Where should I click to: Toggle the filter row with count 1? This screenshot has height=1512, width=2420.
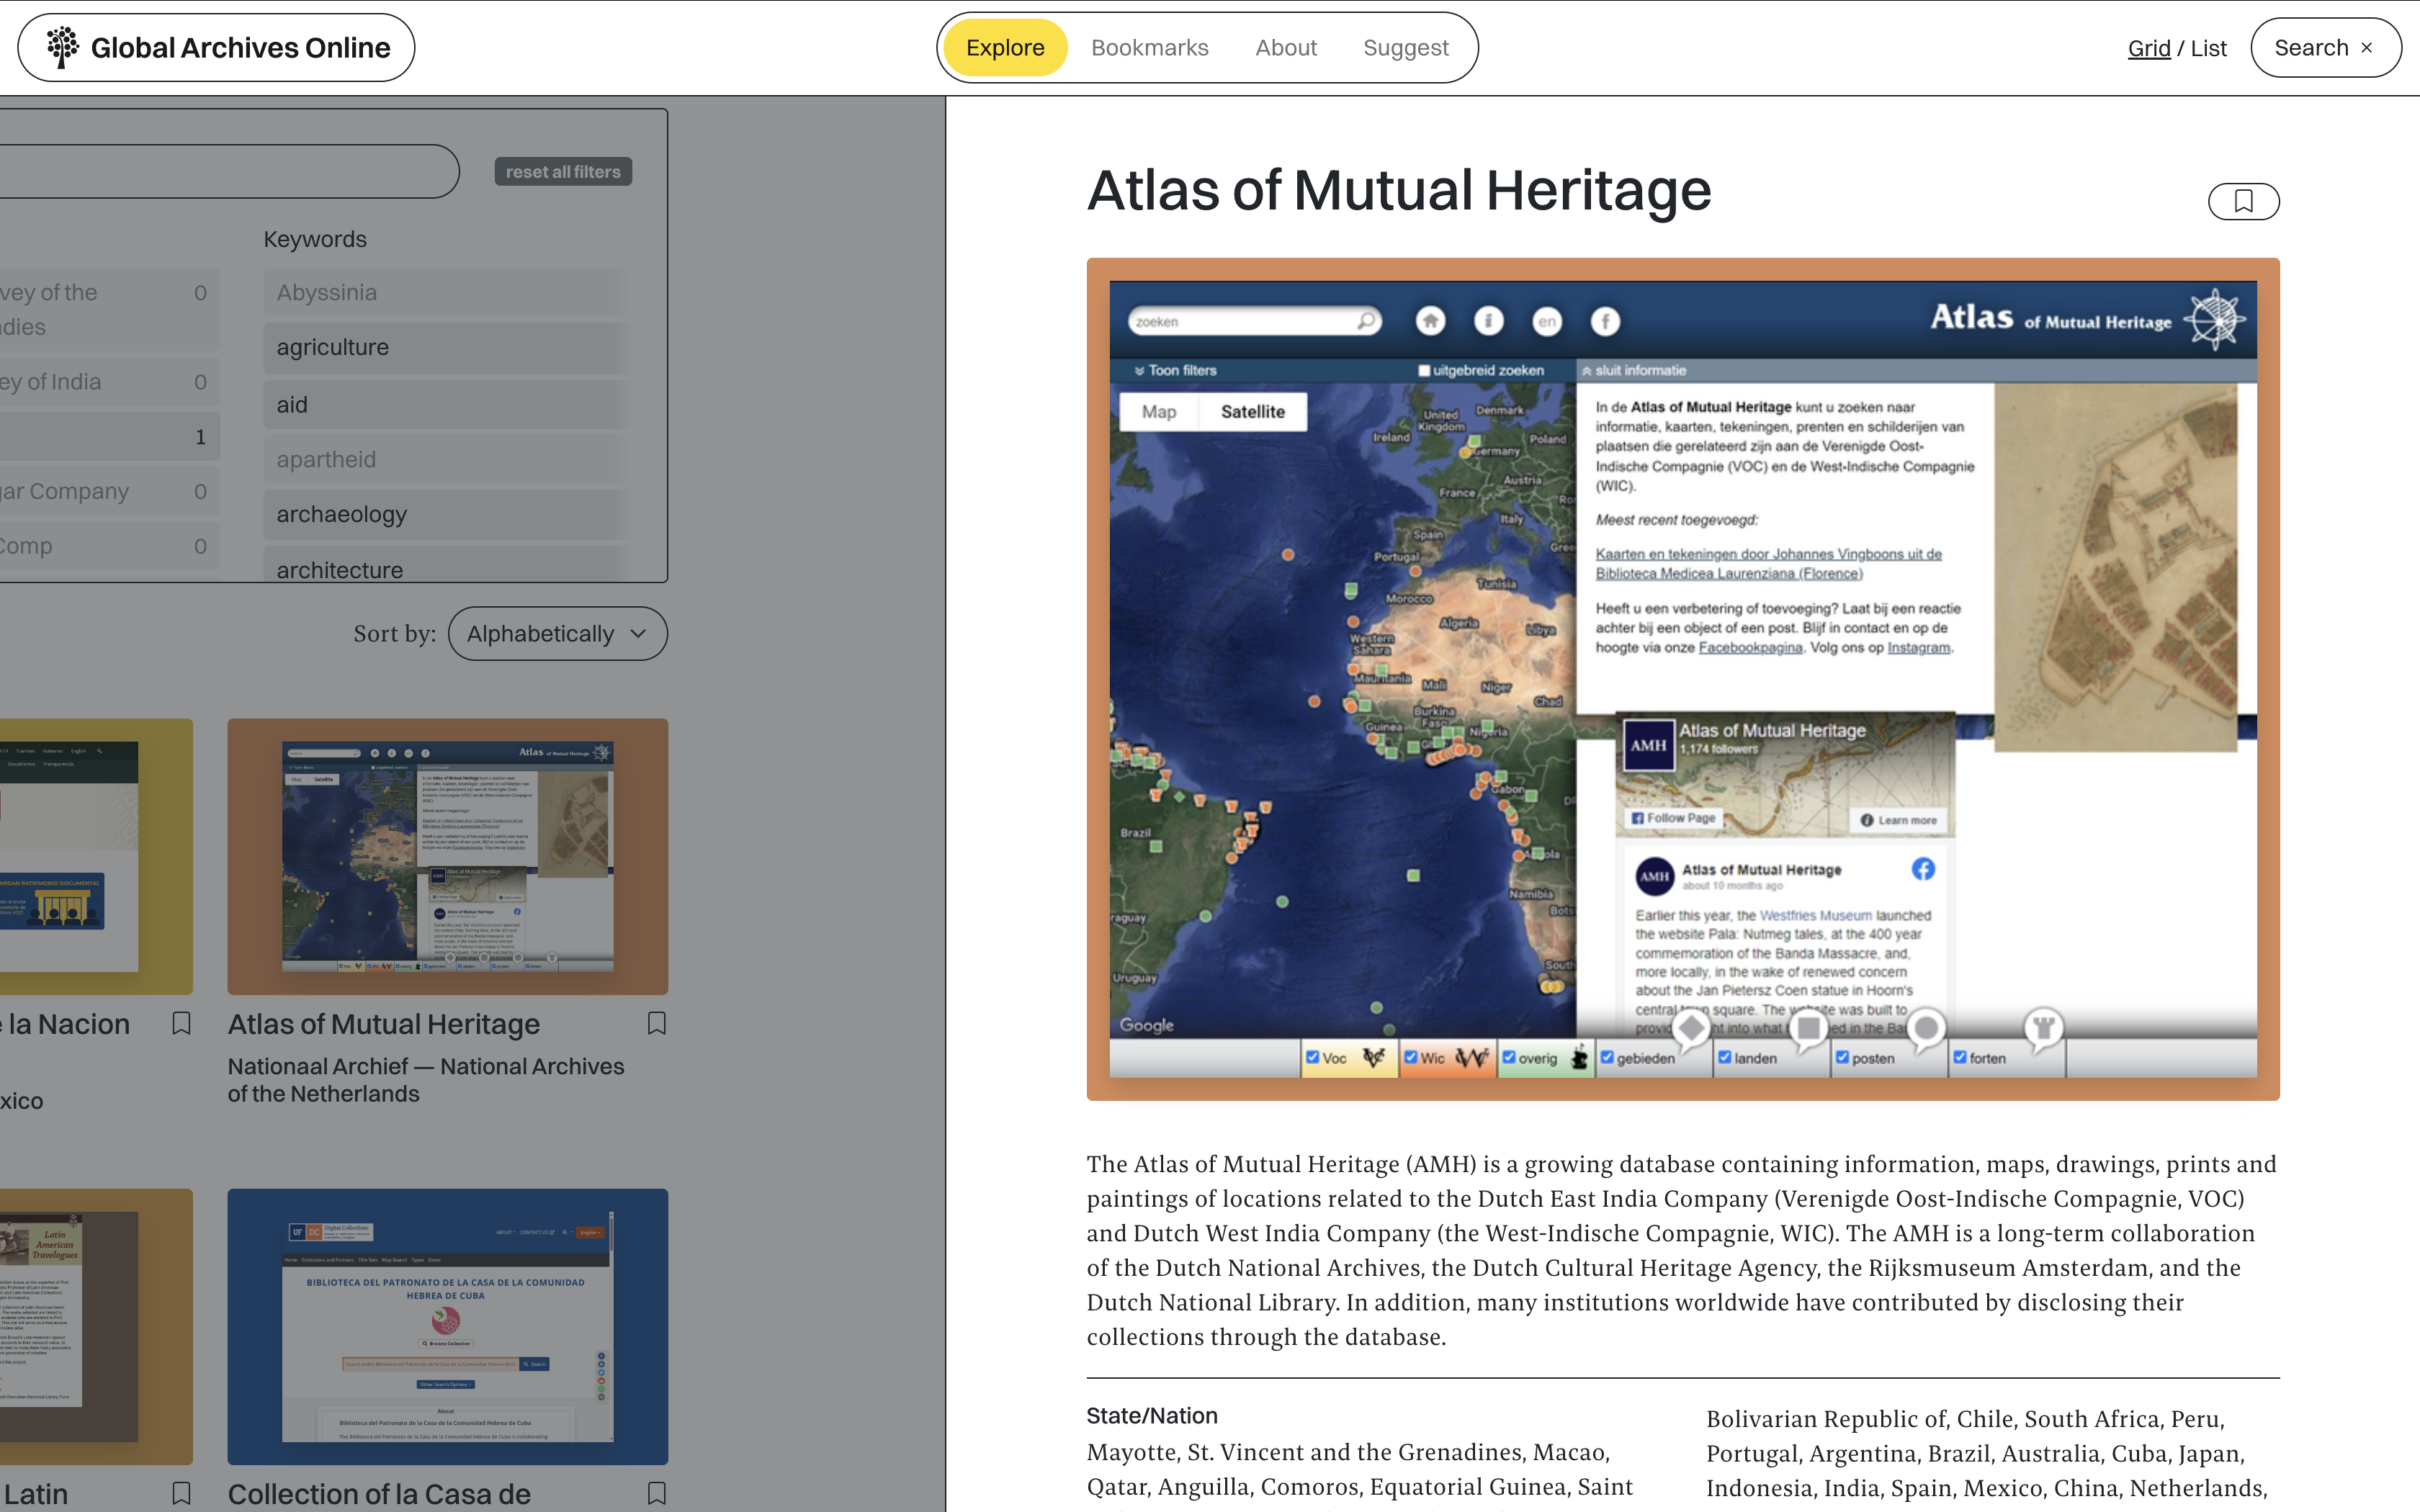110,437
